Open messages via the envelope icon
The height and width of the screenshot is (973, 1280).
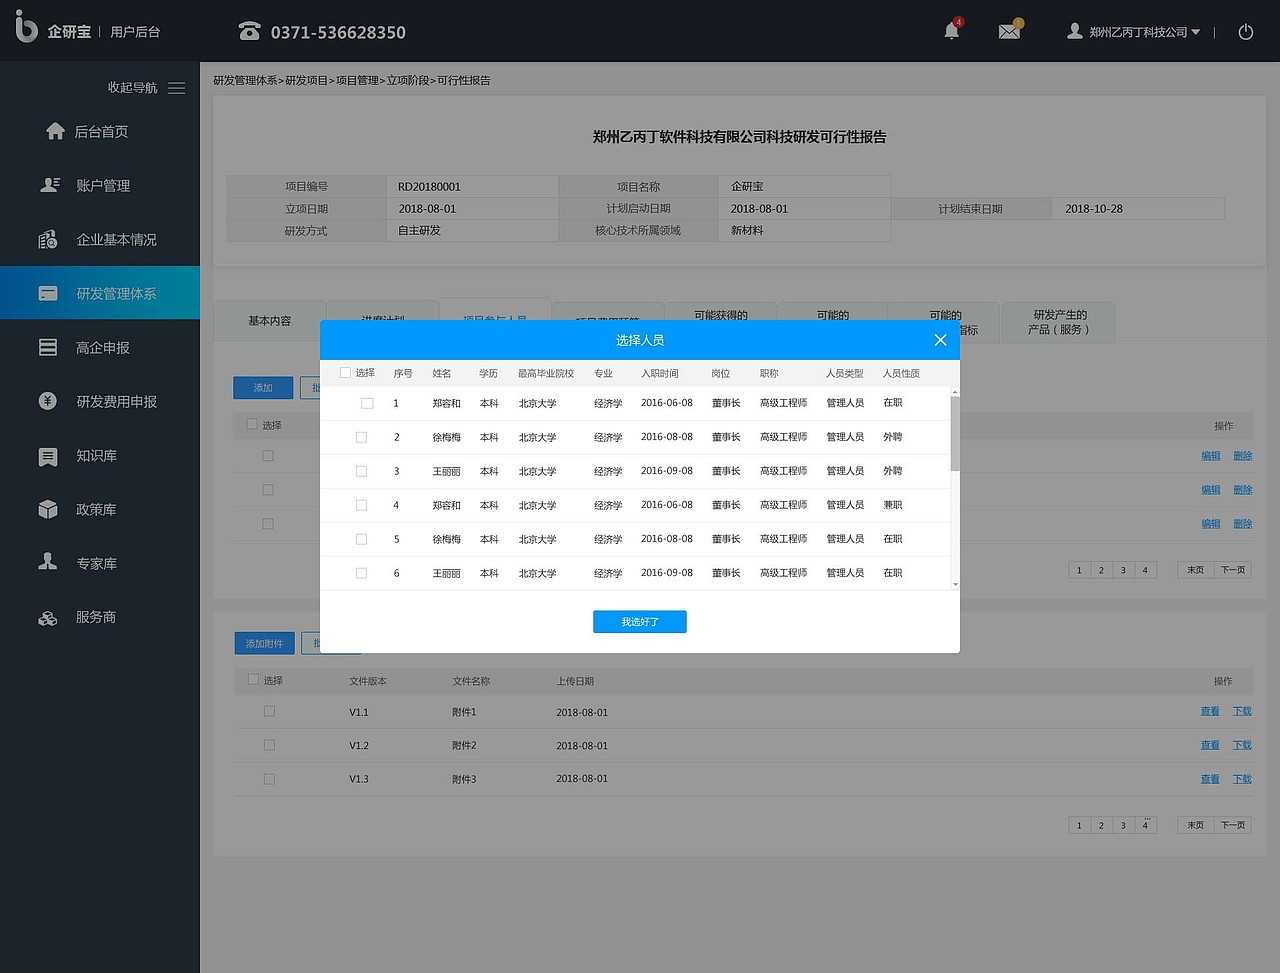tap(1010, 31)
